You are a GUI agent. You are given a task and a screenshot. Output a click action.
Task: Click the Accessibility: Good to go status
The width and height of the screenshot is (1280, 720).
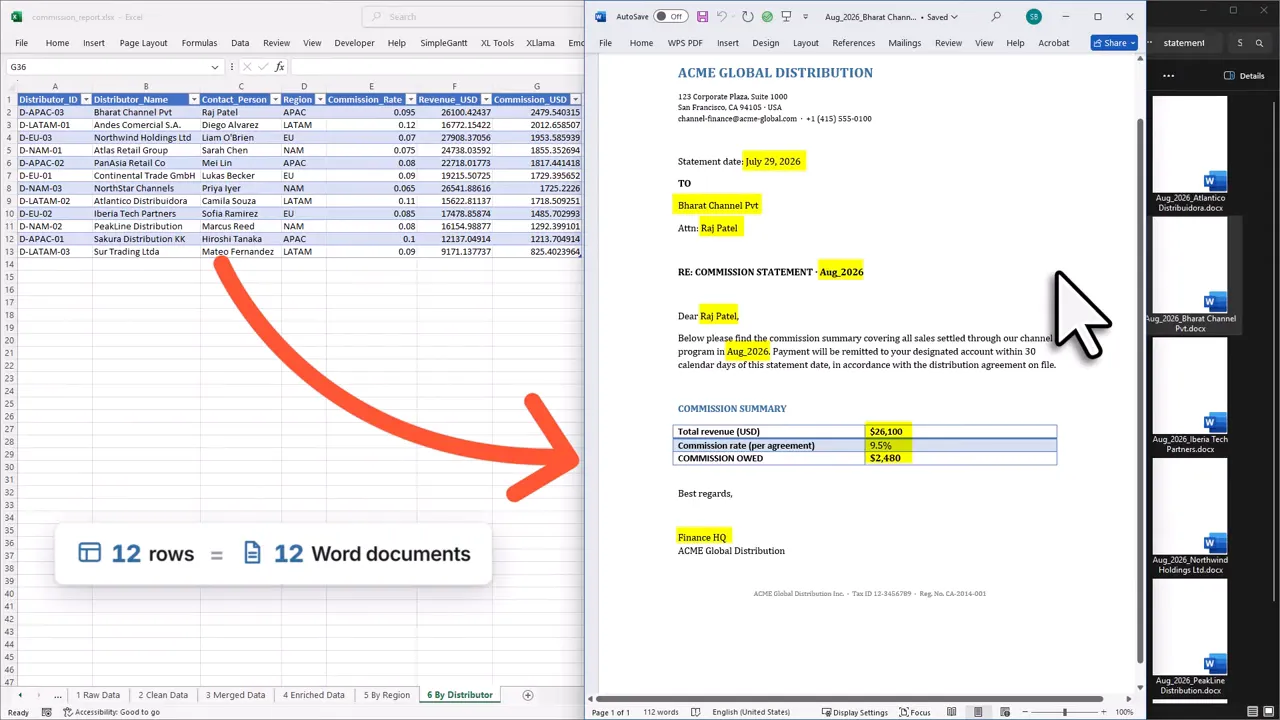click(x=111, y=712)
